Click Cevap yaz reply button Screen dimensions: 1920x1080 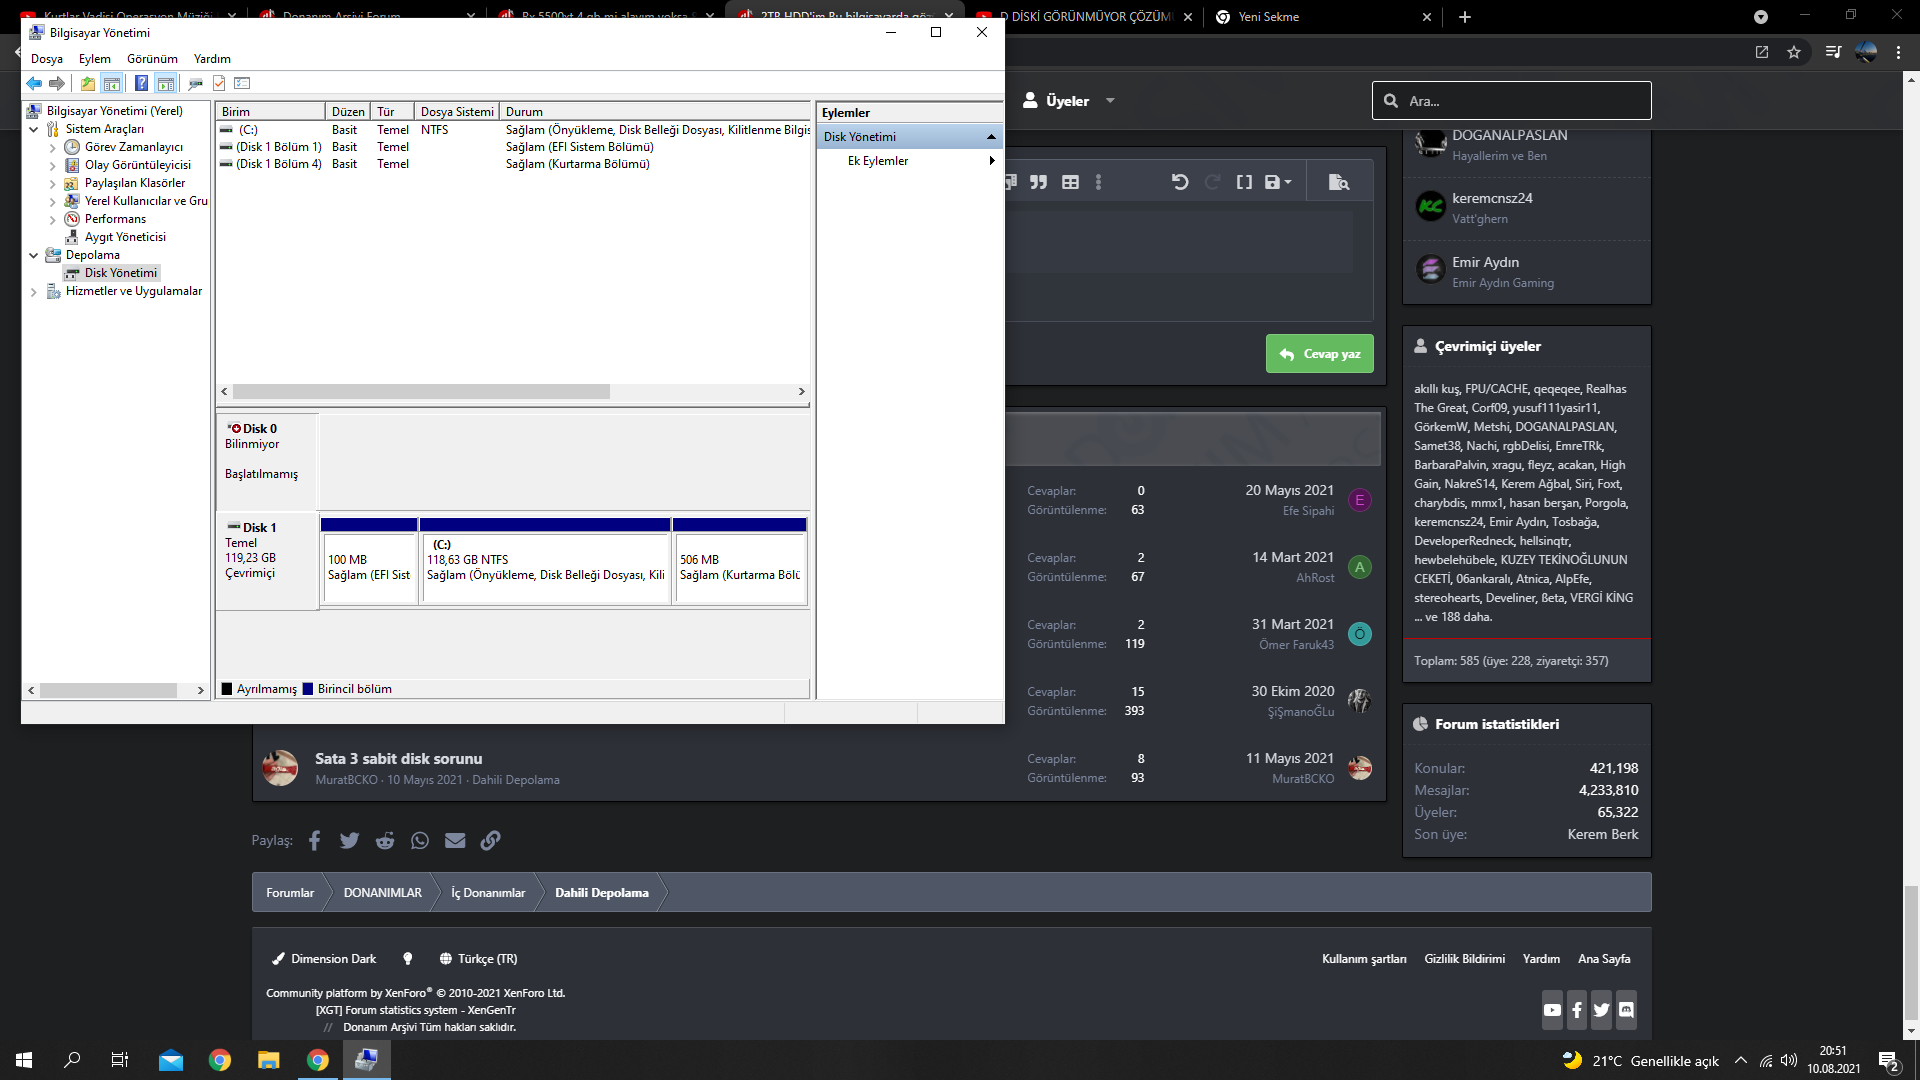pos(1320,354)
